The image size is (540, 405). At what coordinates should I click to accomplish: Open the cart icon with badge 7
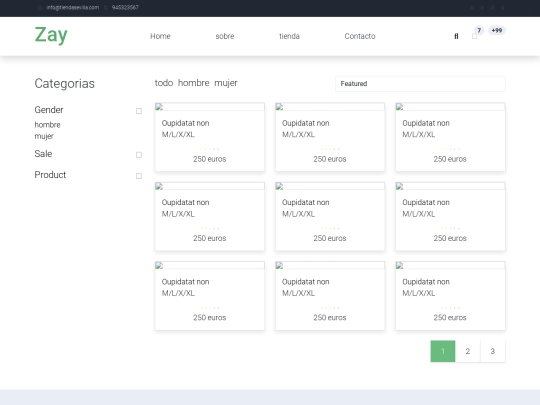click(x=474, y=36)
